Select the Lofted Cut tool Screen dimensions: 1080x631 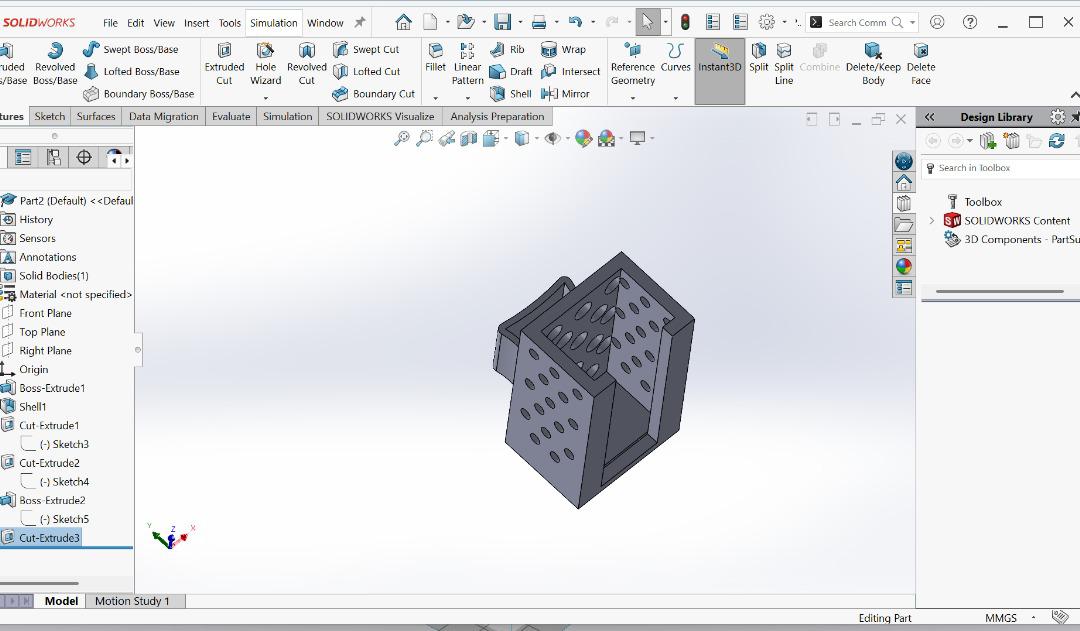[366, 72]
